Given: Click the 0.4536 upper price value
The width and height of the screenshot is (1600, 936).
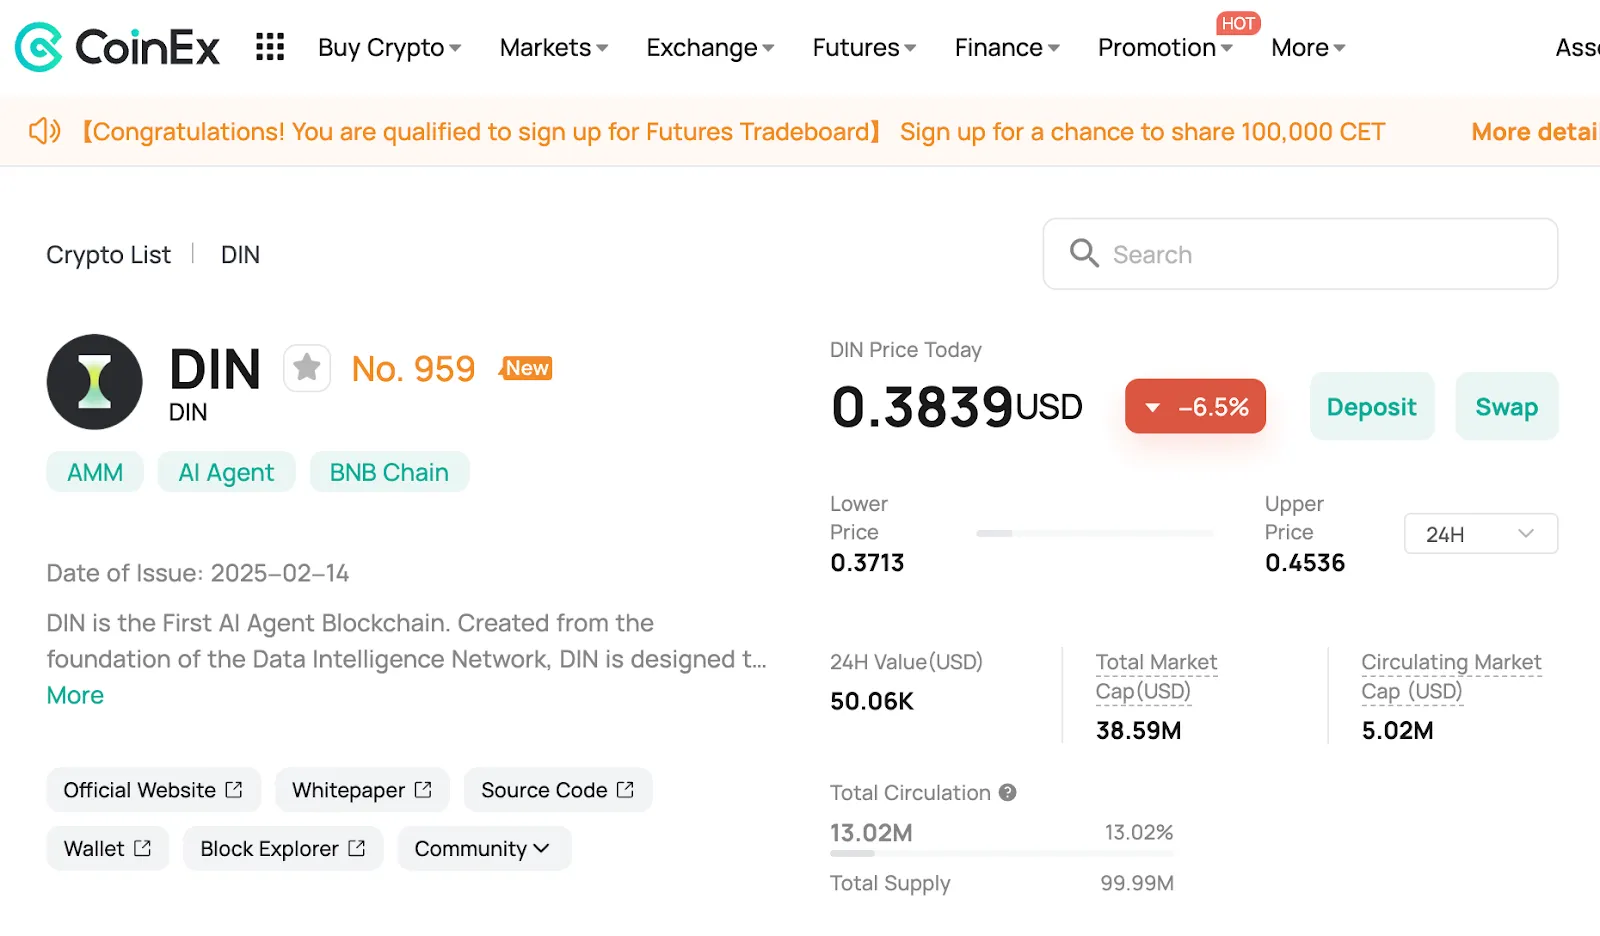Looking at the screenshot, I should pos(1305,563).
